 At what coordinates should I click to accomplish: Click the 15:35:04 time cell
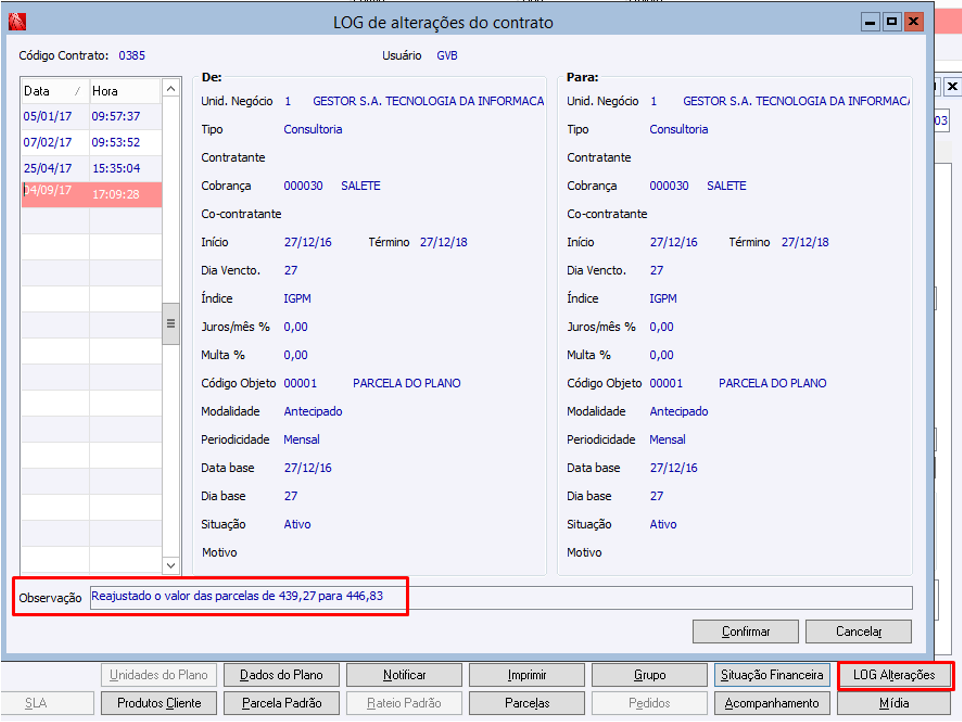click(116, 168)
